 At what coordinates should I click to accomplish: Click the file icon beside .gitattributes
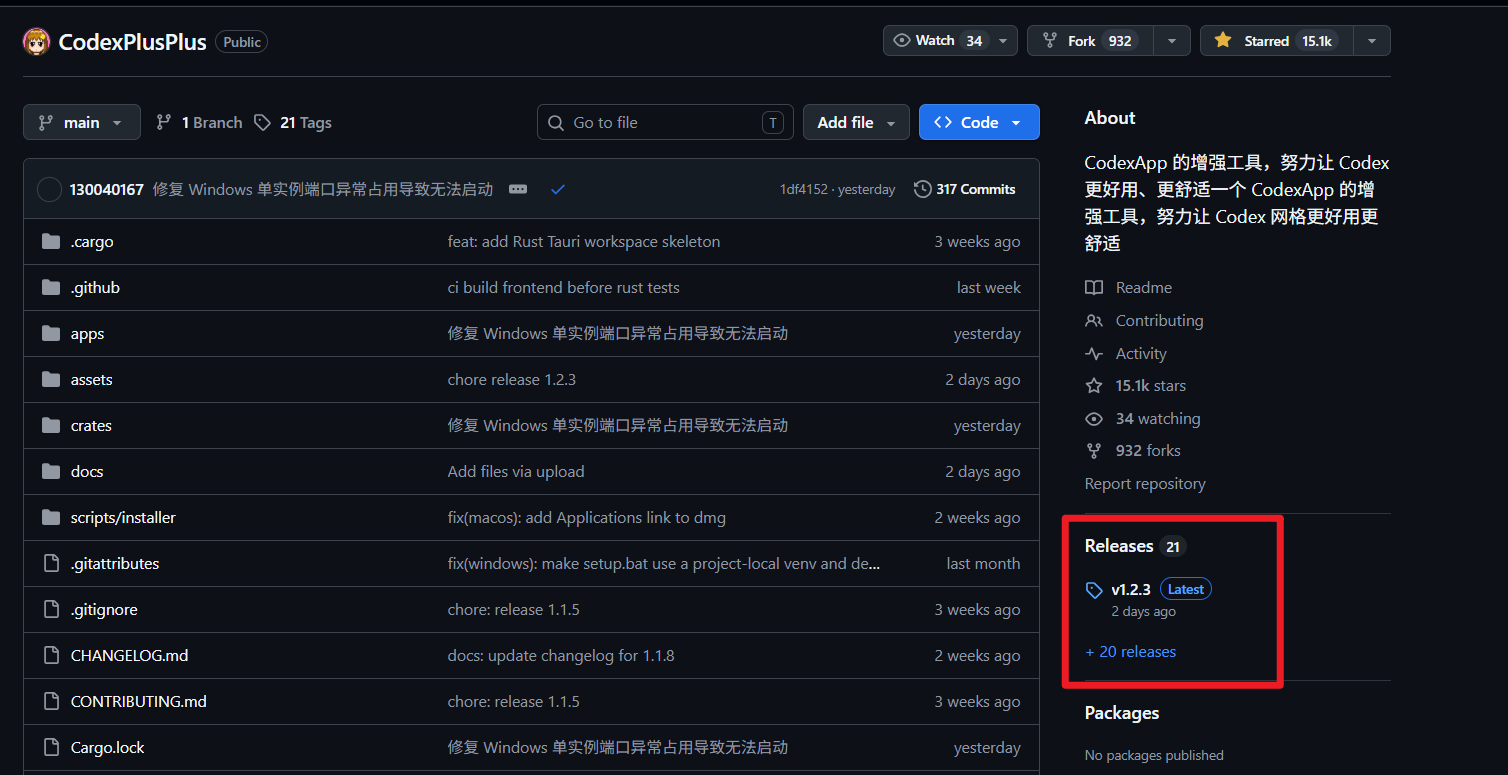pos(51,564)
